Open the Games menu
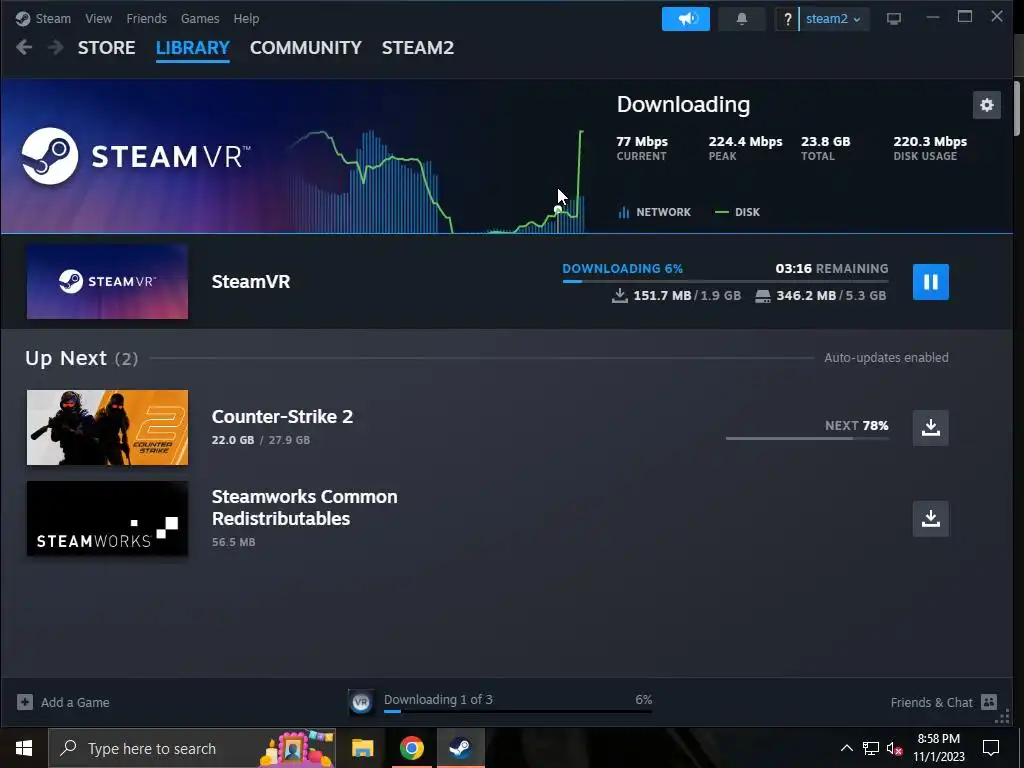1024x768 pixels. [200, 19]
